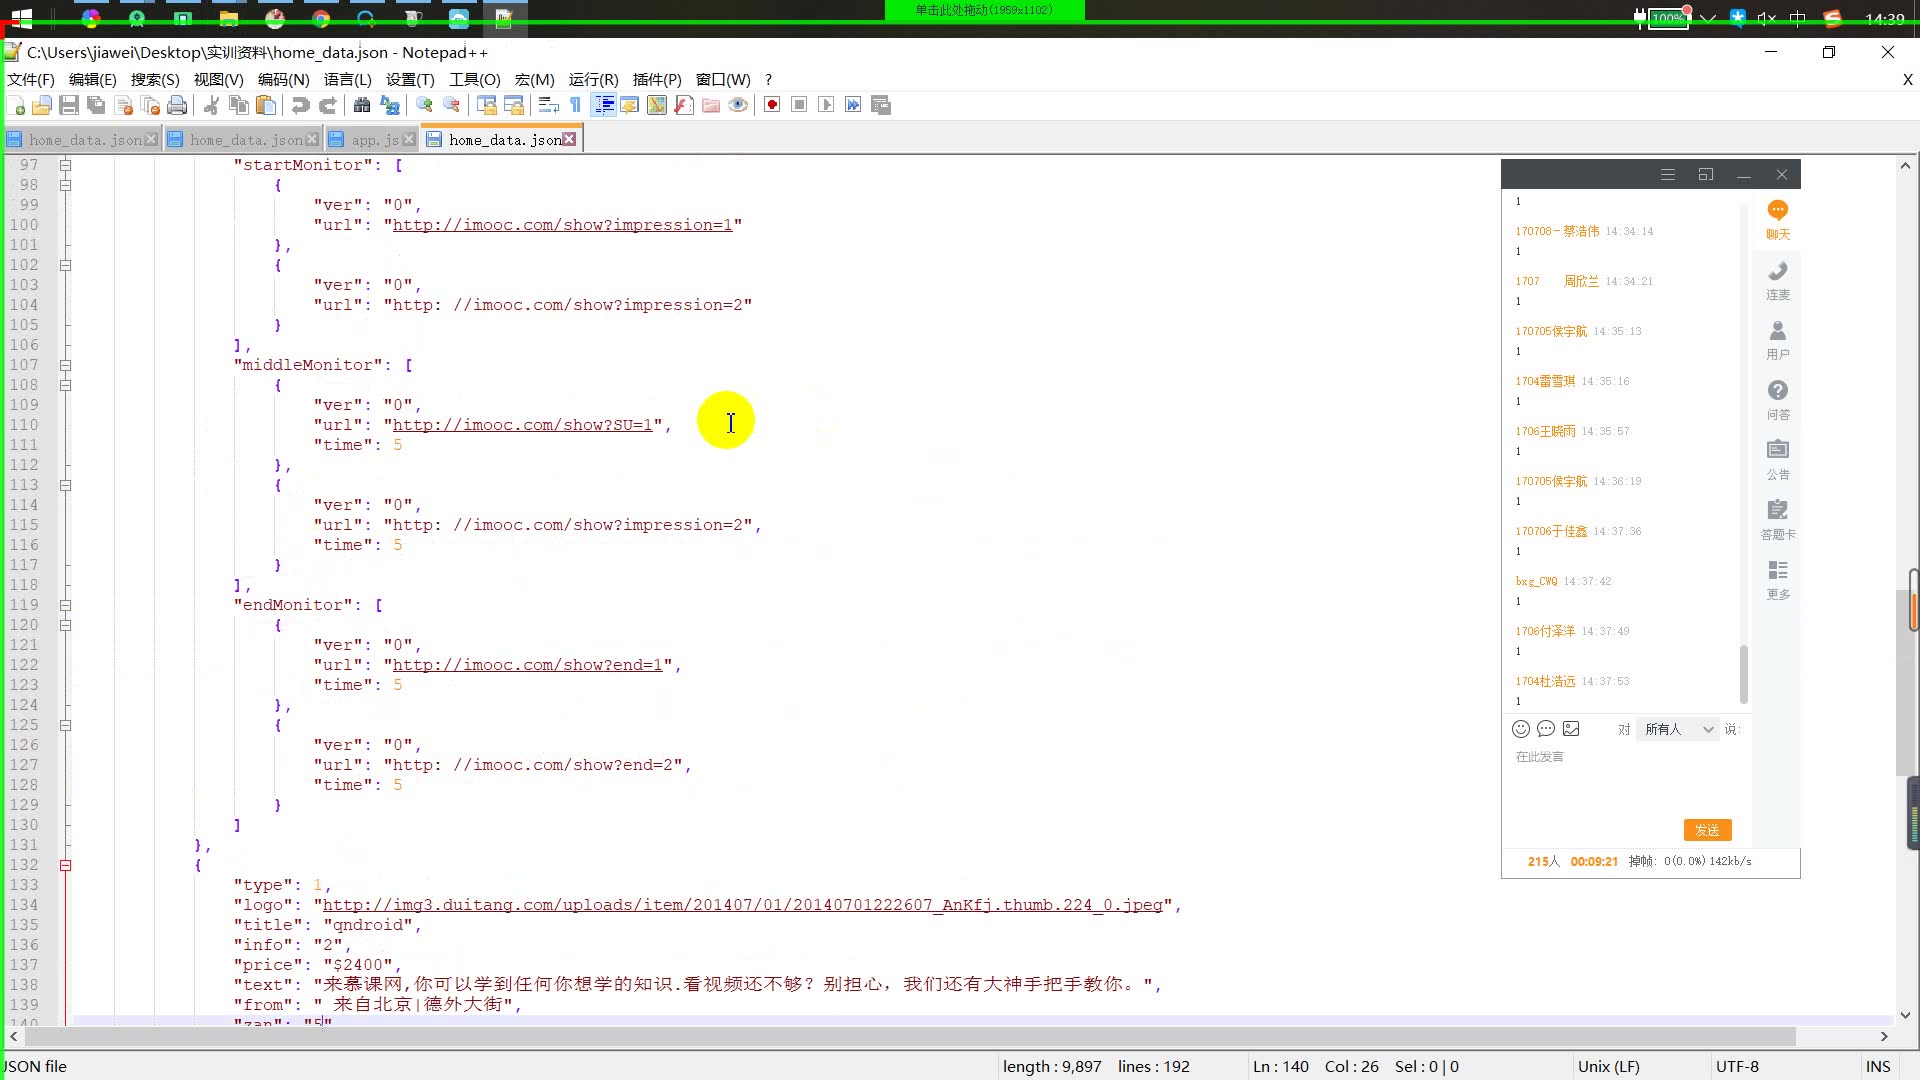The width and height of the screenshot is (1920, 1080).
Task: Click the Save All toolbar icon
Action: [x=96, y=105]
